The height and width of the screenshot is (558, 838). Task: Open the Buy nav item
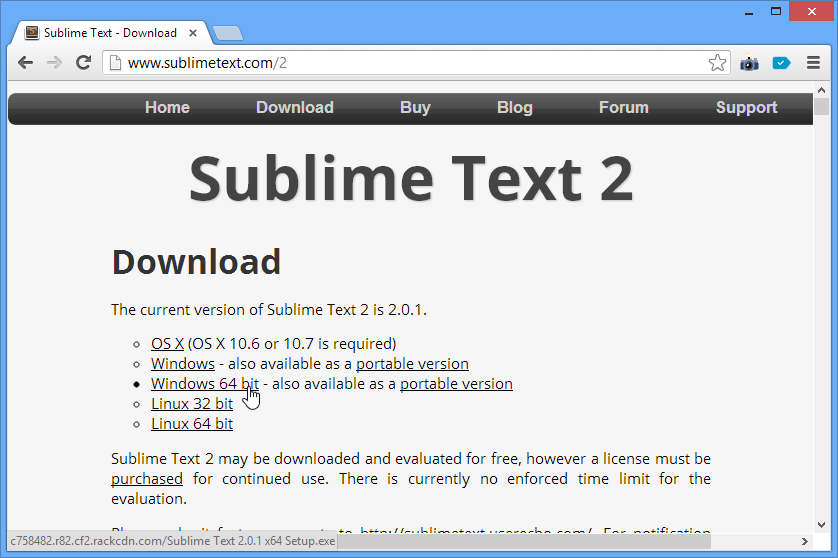pos(415,107)
